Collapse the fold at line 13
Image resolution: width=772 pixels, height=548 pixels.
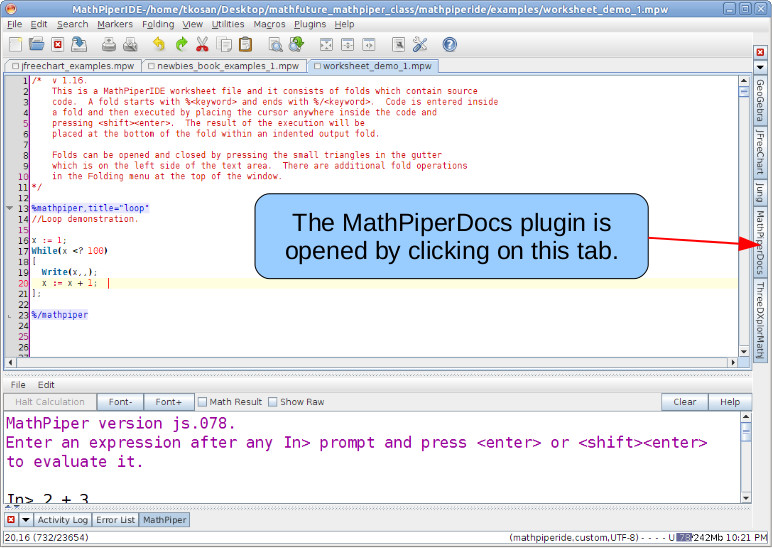(9, 208)
